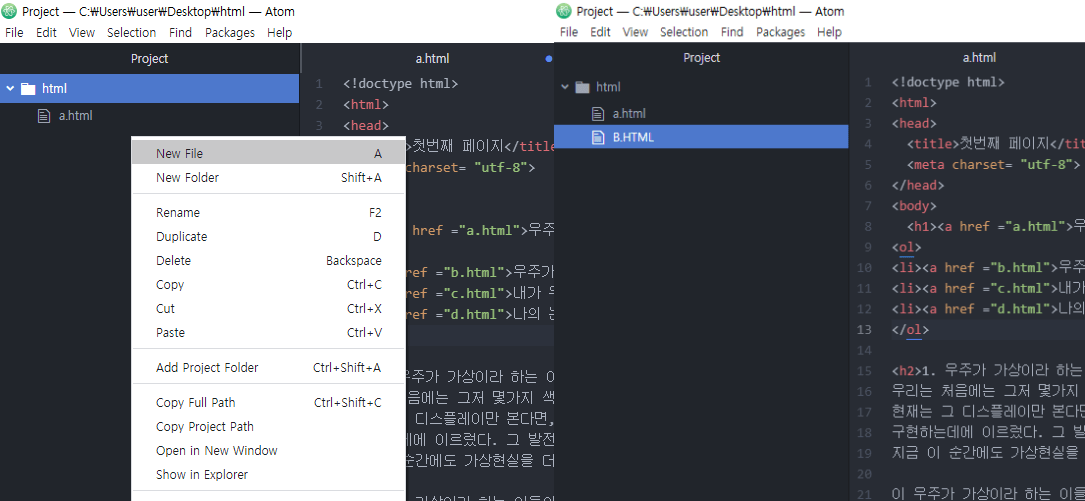Click the <h2> heading line in right editor
The width and height of the screenshot is (1085, 501).
coord(988,370)
